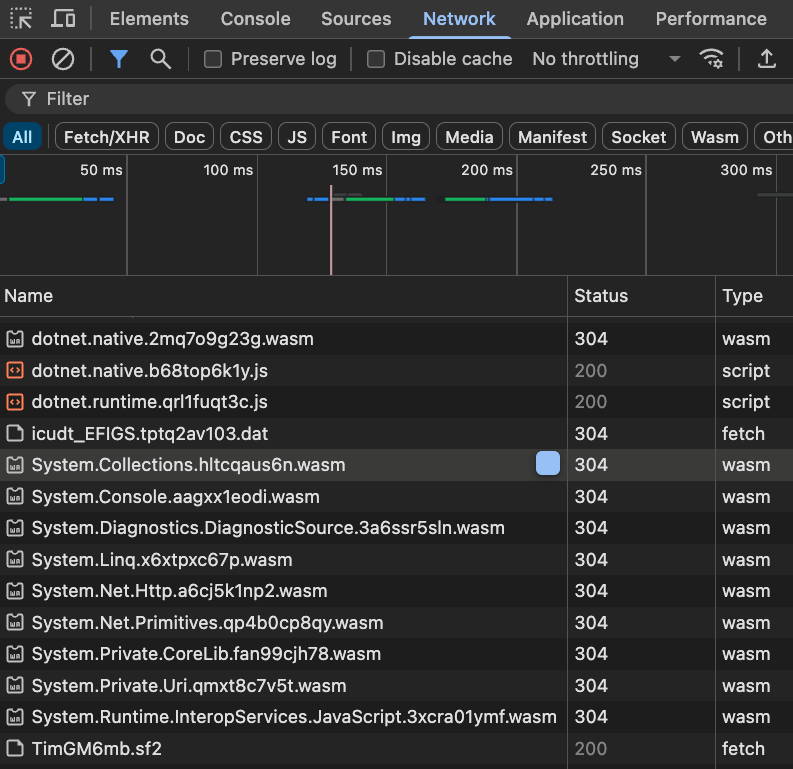
Task: Stop recording network log
Action: coord(21,59)
